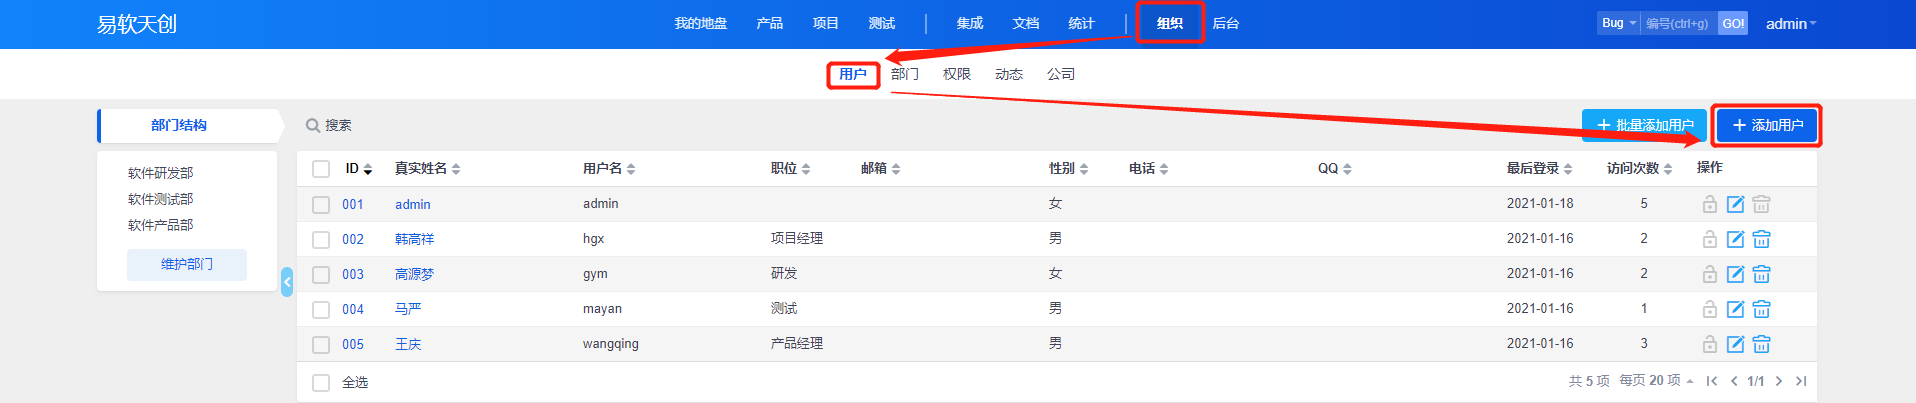Open the 我的地盘 menu

pyautogui.click(x=700, y=24)
